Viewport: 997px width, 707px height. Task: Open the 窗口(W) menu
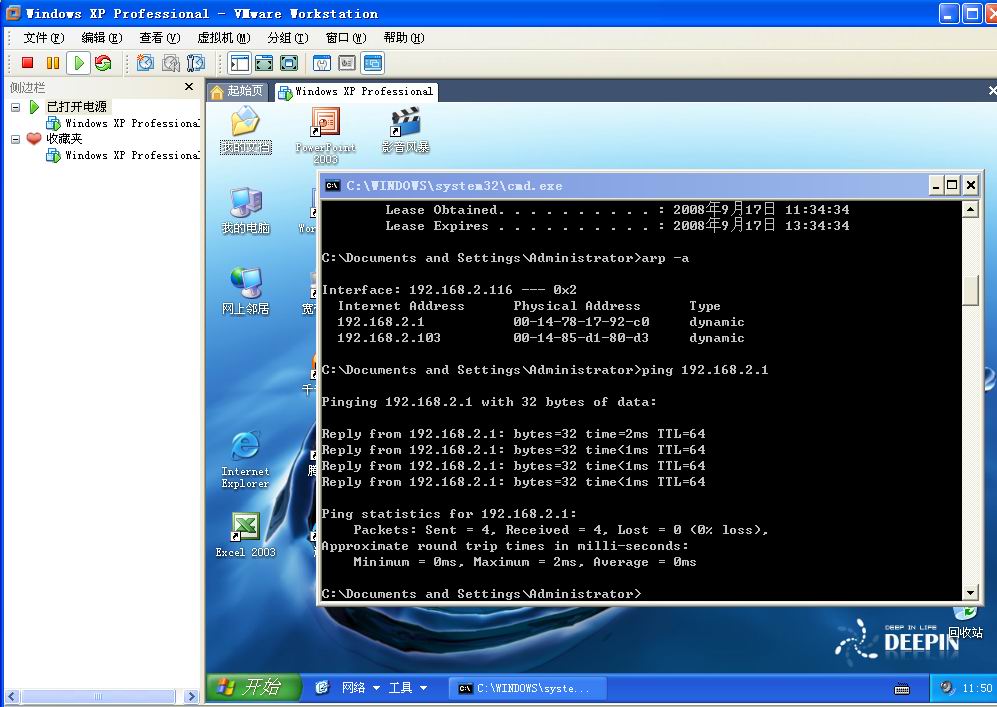[346, 38]
